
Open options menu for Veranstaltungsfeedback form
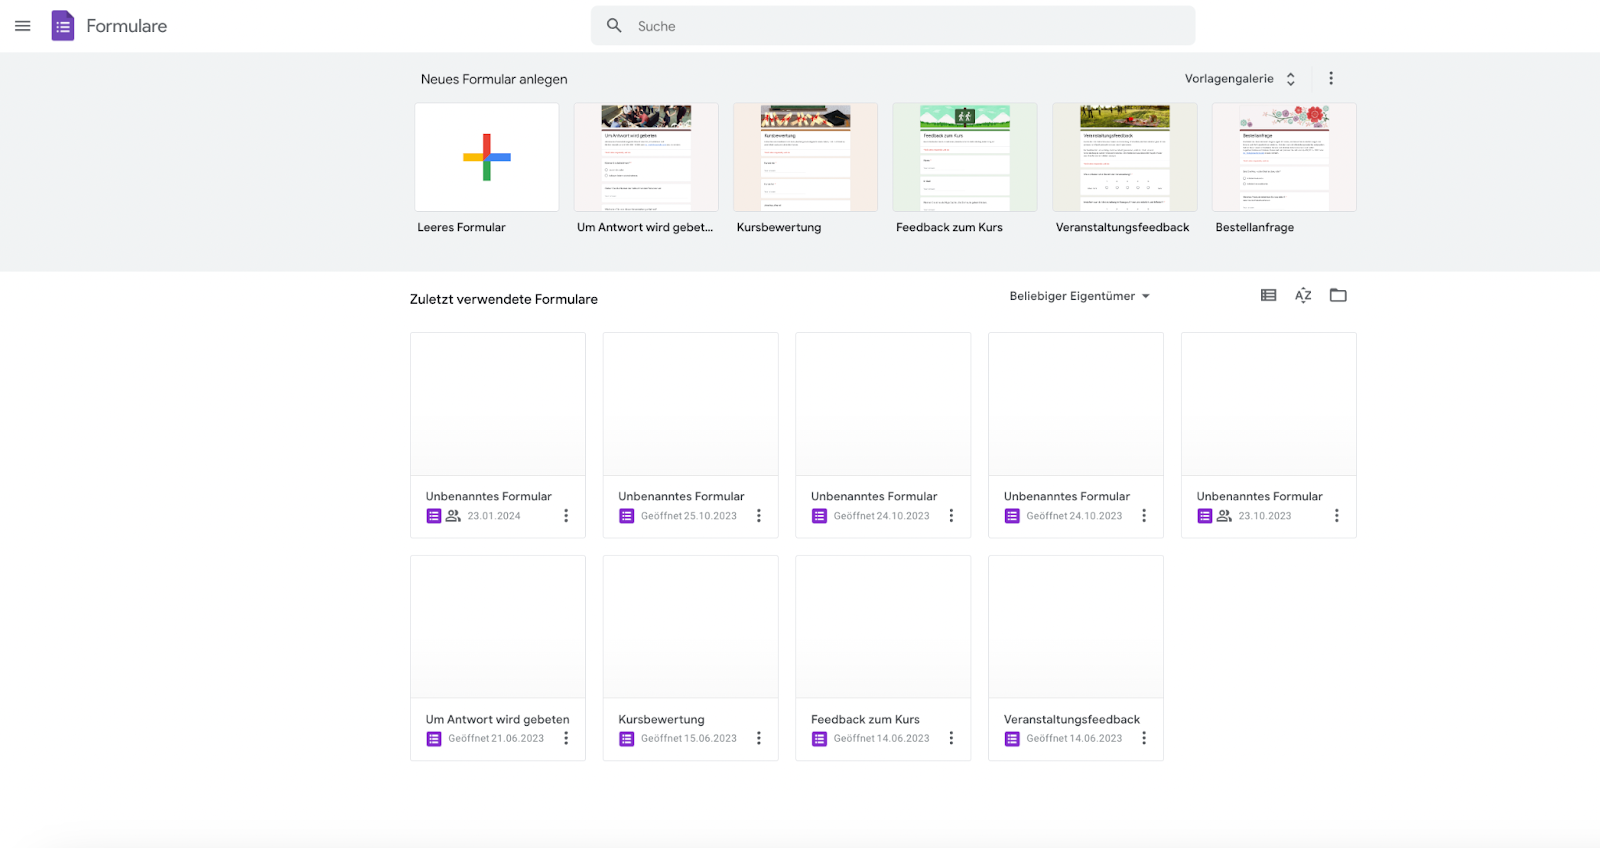(x=1144, y=738)
